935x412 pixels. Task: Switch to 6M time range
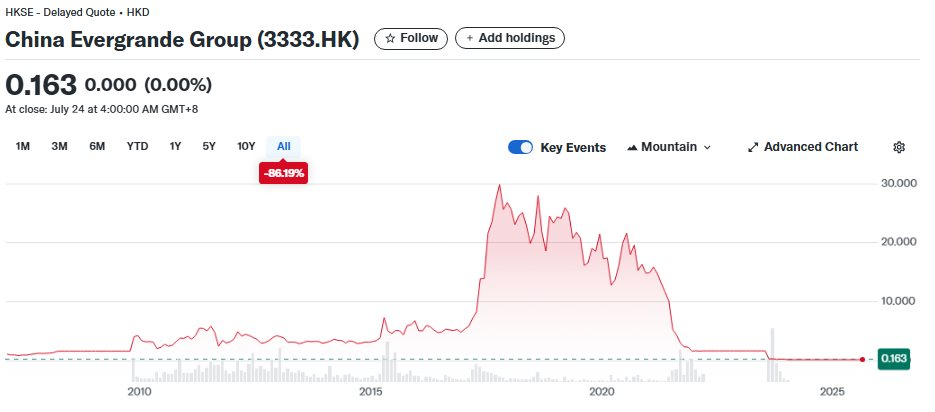click(x=97, y=146)
